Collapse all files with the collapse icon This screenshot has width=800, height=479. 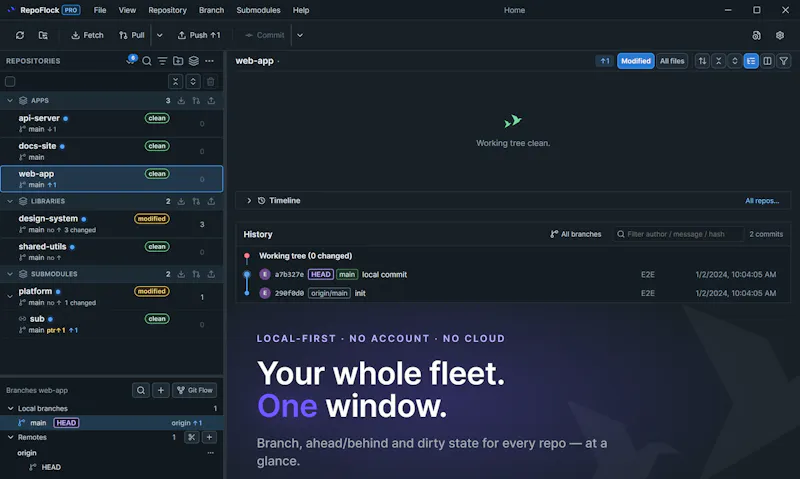[718, 61]
